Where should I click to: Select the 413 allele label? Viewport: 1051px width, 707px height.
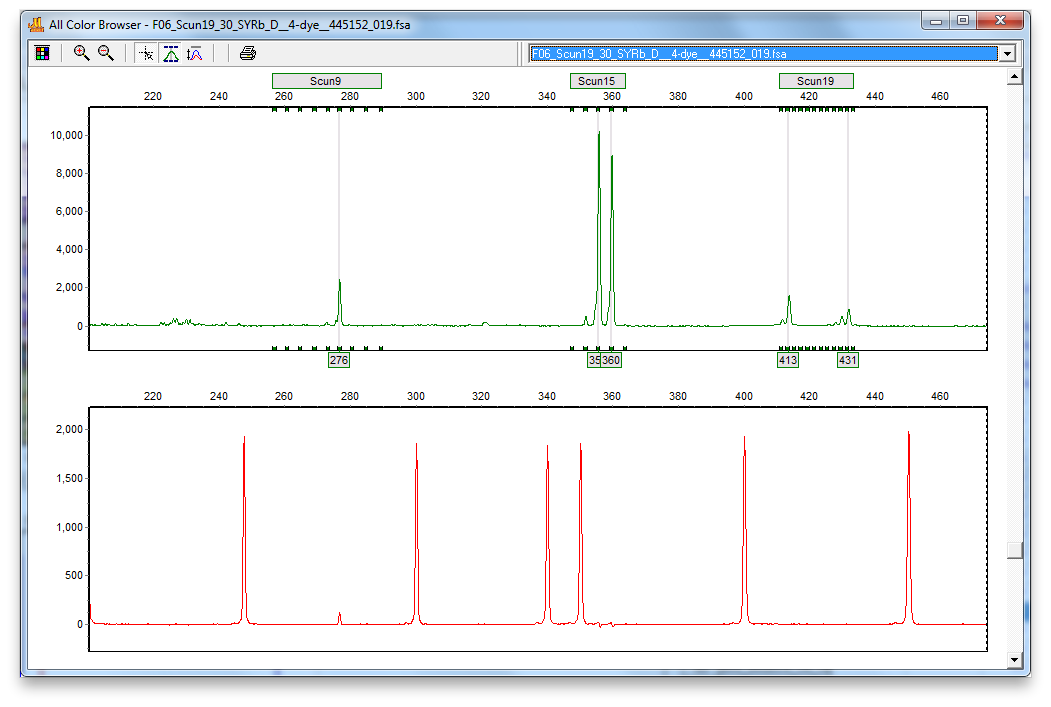(788, 360)
